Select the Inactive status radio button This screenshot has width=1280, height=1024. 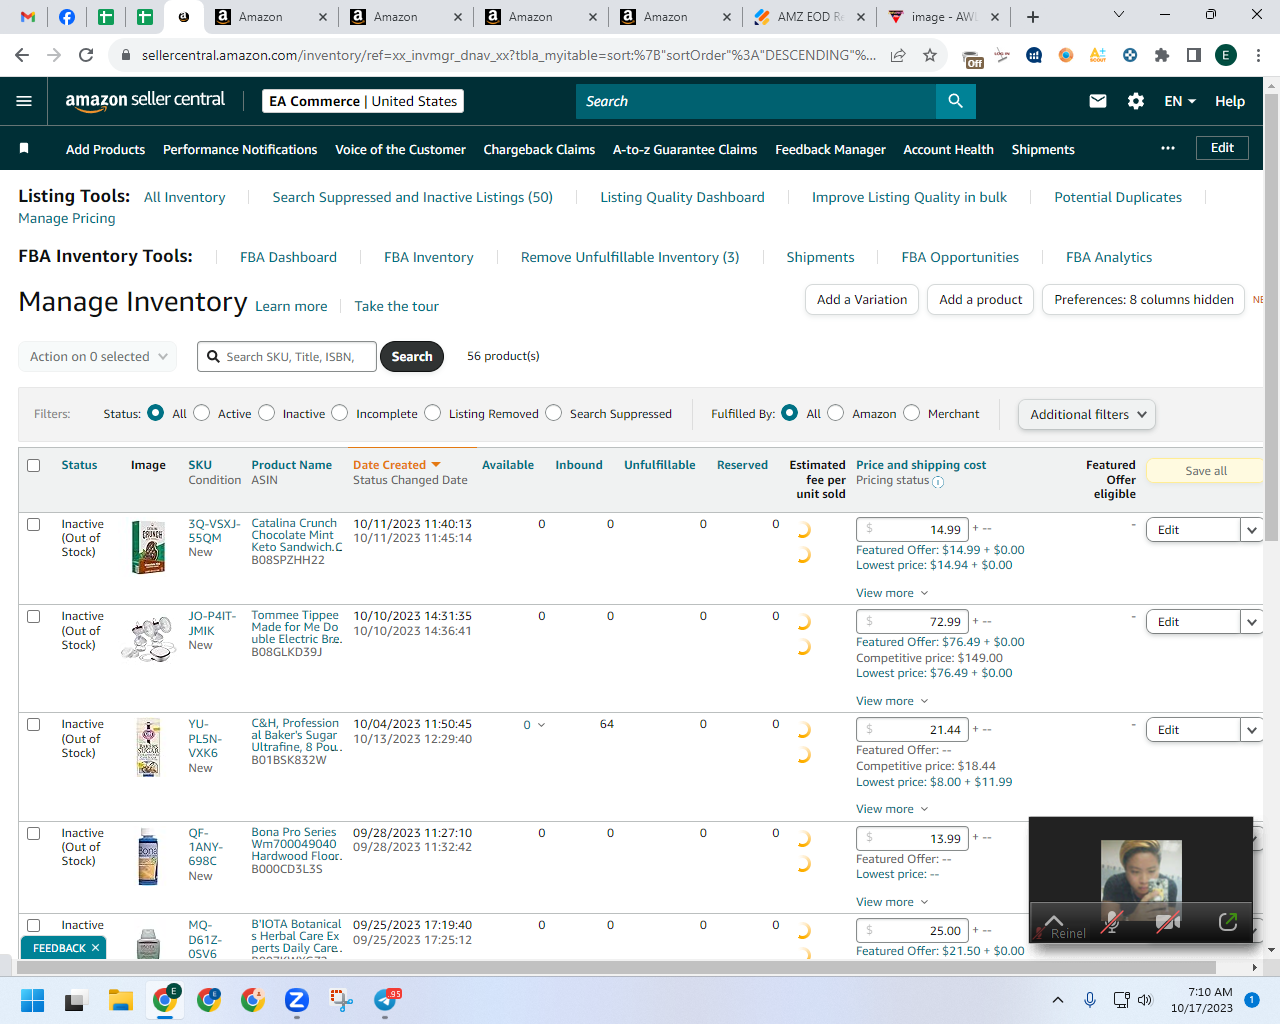pyautogui.click(x=267, y=413)
